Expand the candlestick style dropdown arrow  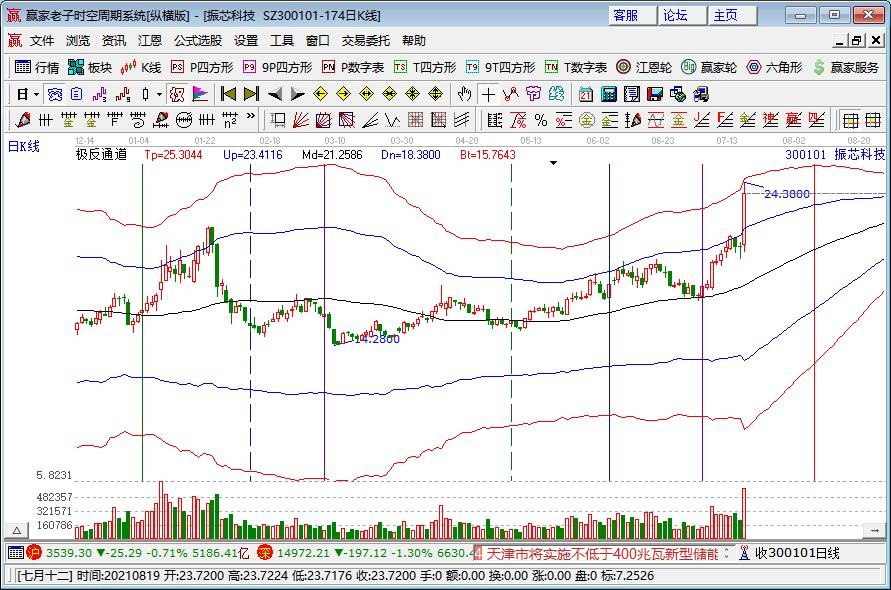point(160,94)
